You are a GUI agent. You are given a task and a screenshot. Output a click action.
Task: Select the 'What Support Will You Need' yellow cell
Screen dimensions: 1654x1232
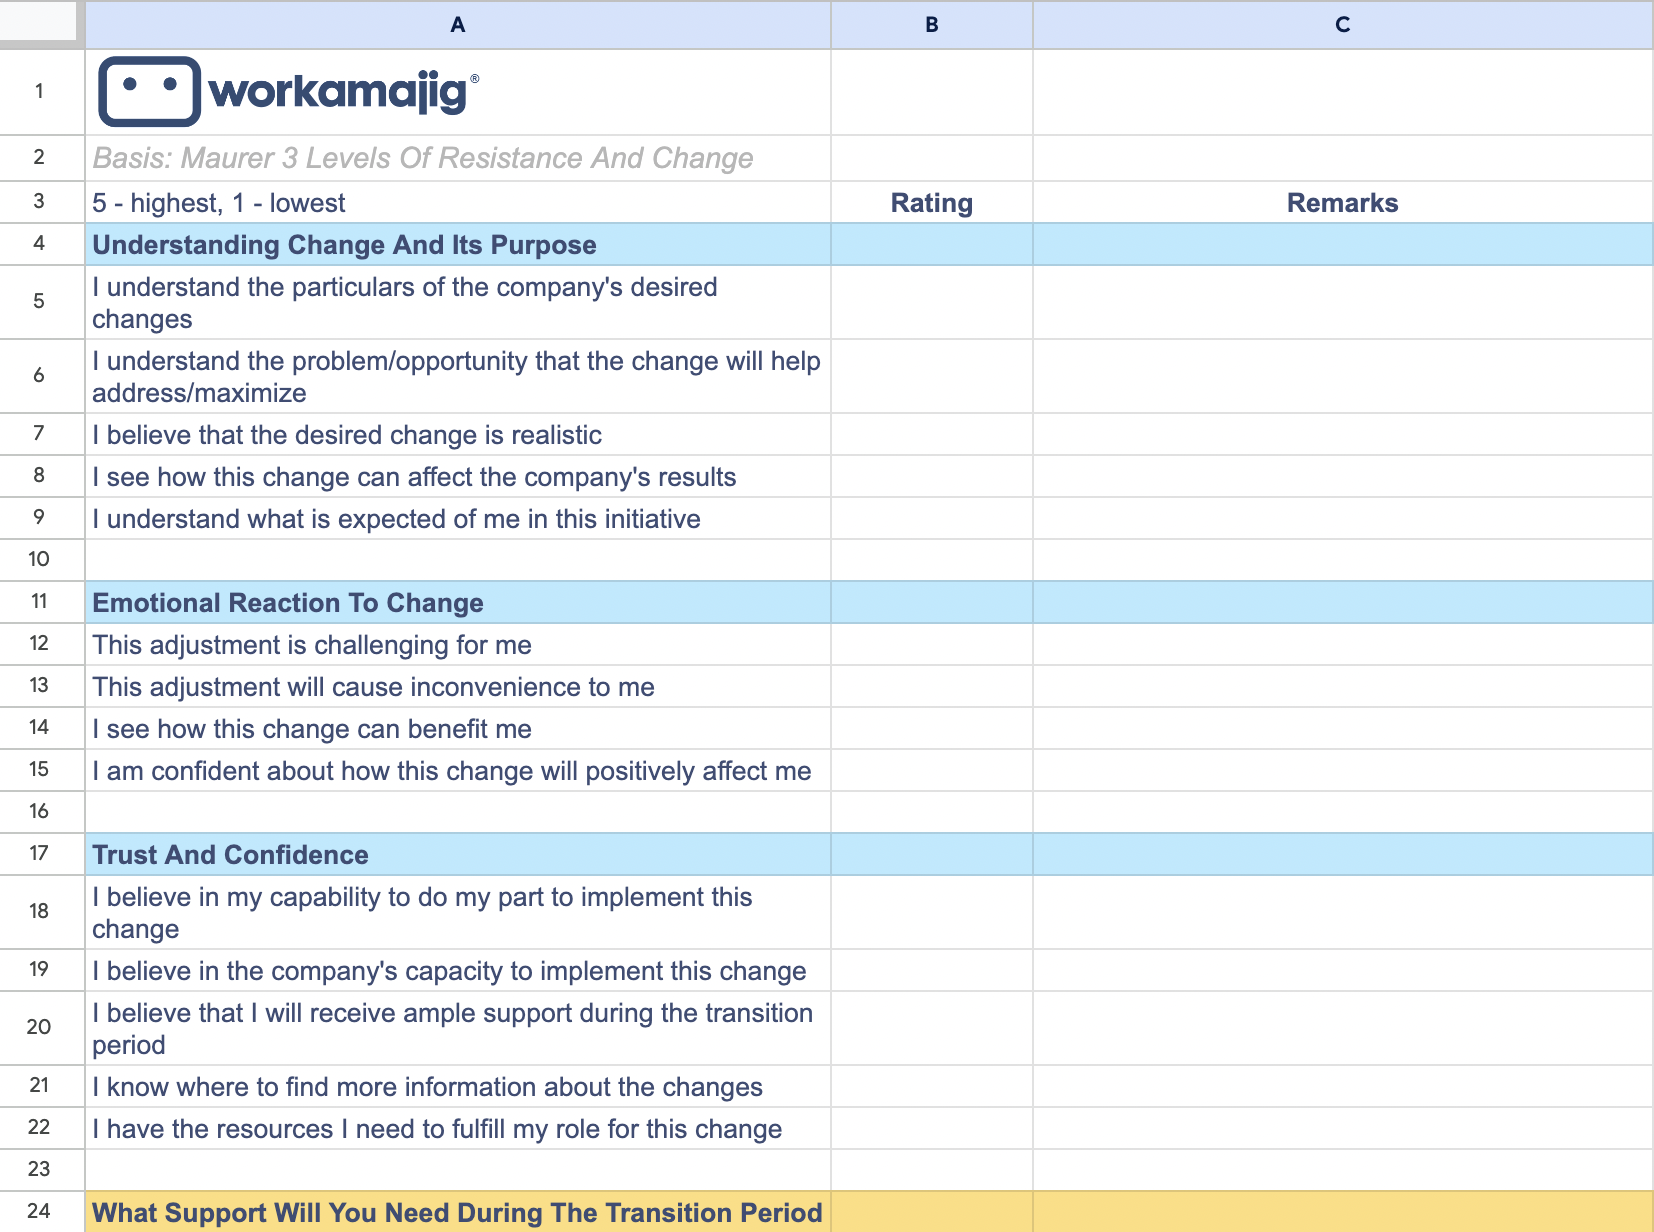[x=457, y=1212]
